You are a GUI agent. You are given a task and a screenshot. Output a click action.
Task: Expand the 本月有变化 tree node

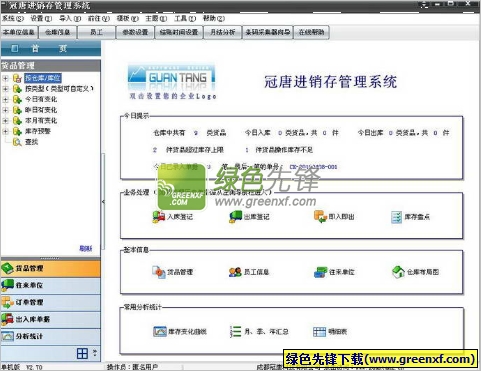[5, 121]
